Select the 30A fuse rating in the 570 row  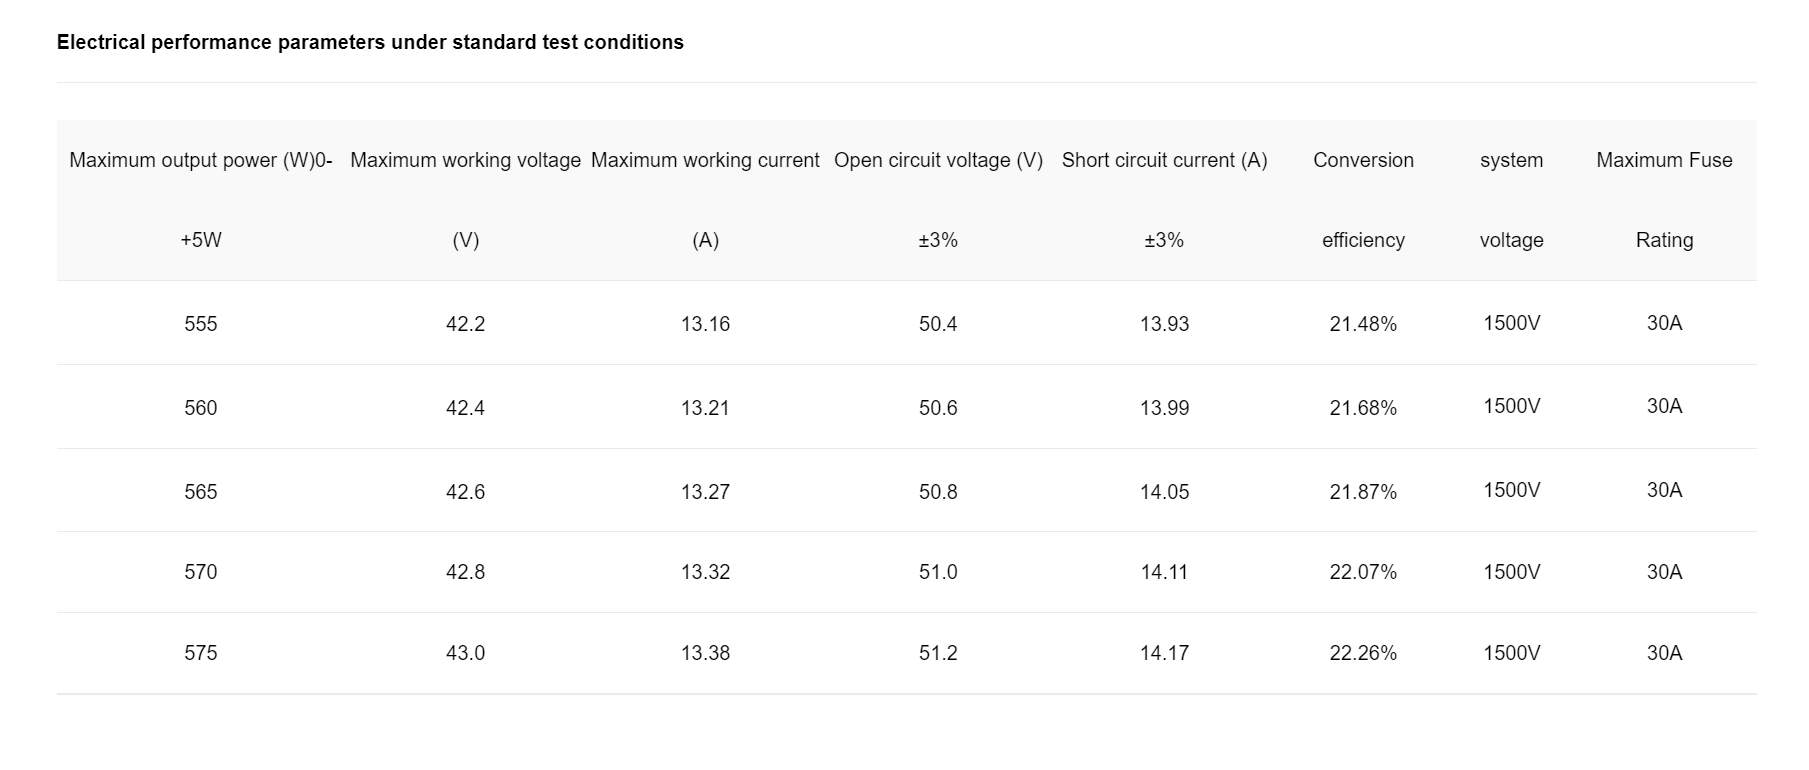[1664, 572]
